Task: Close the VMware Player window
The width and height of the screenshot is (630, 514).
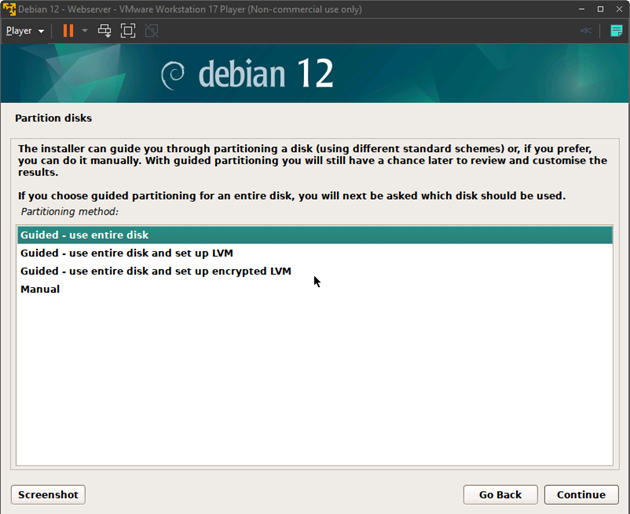Action: pos(619,9)
